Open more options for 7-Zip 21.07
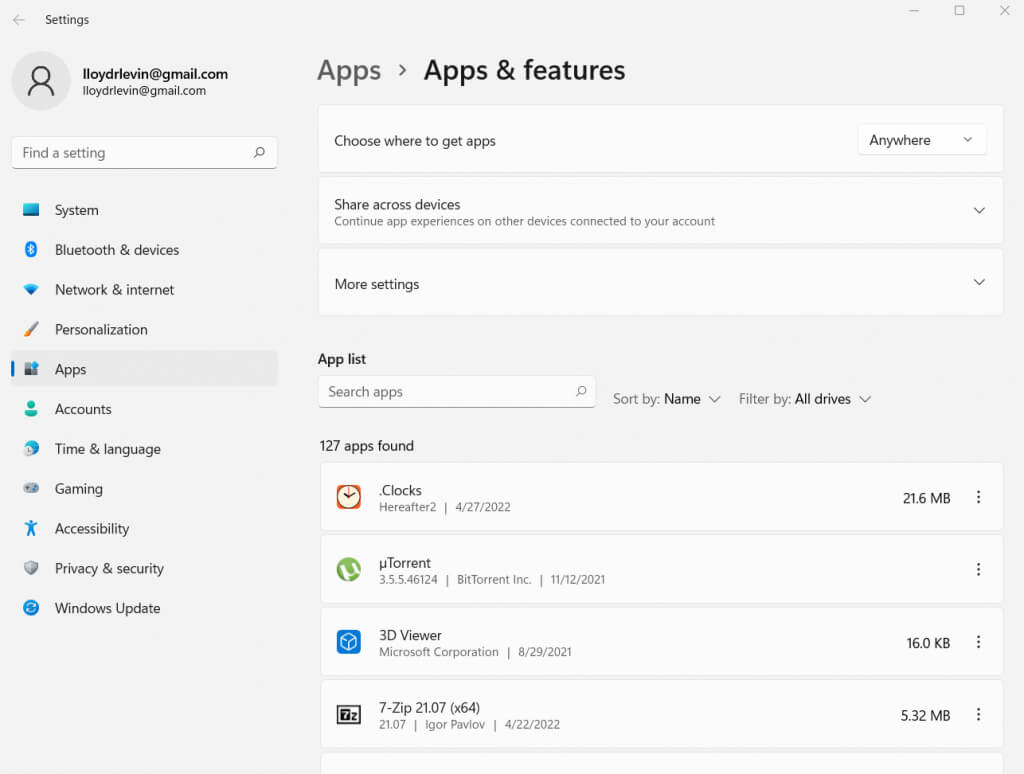Screen dimensions: 1024x774 point(978,714)
